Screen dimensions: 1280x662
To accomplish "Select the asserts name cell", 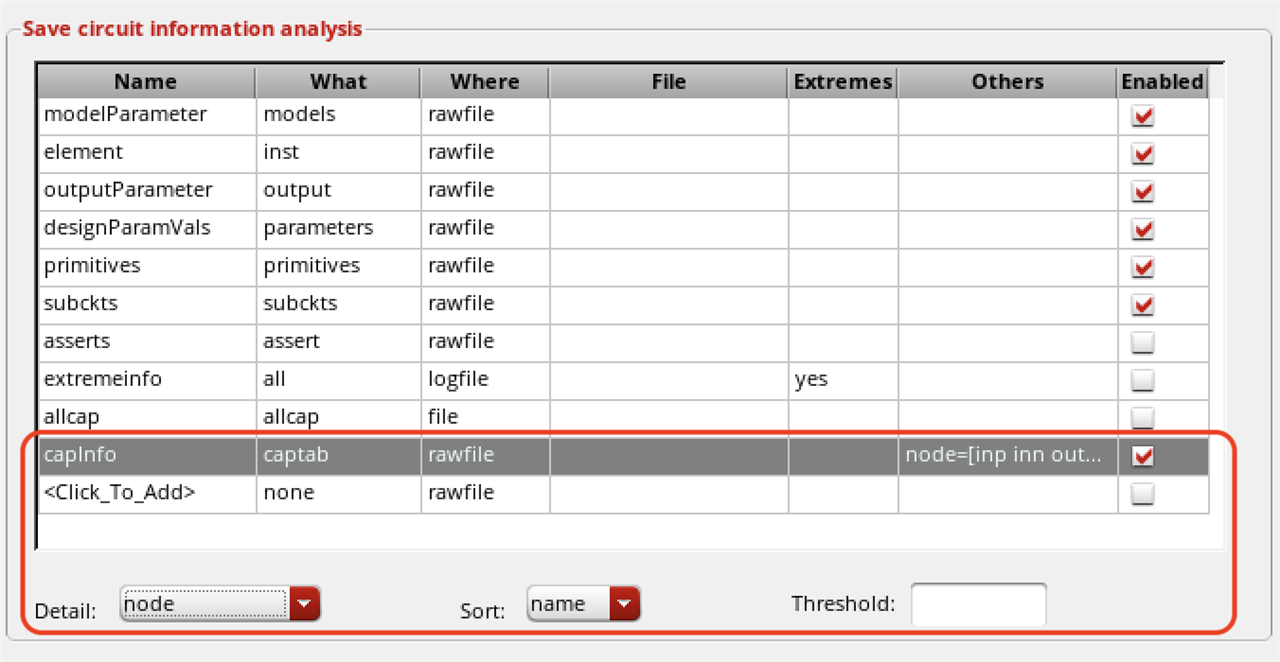I will click(x=147, y=342).
